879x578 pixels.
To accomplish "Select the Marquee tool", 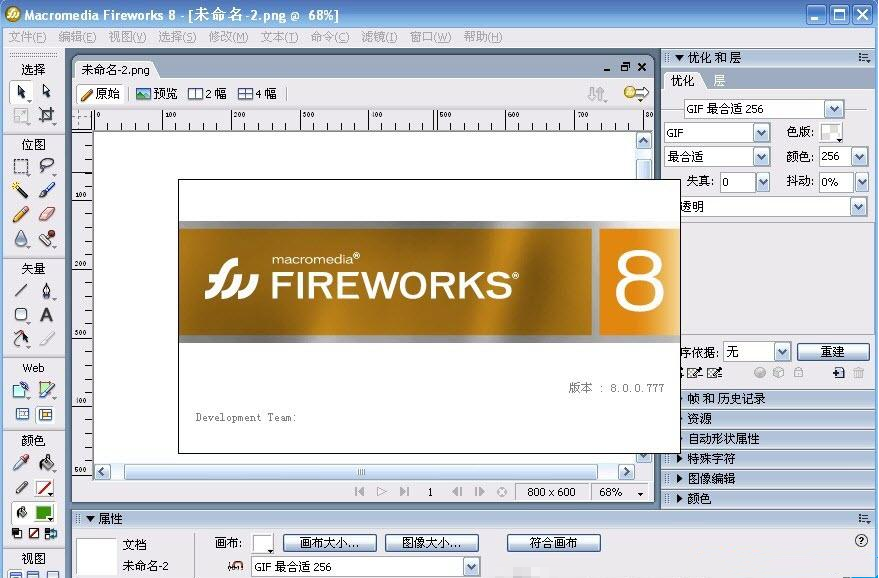I will [21, 167].
